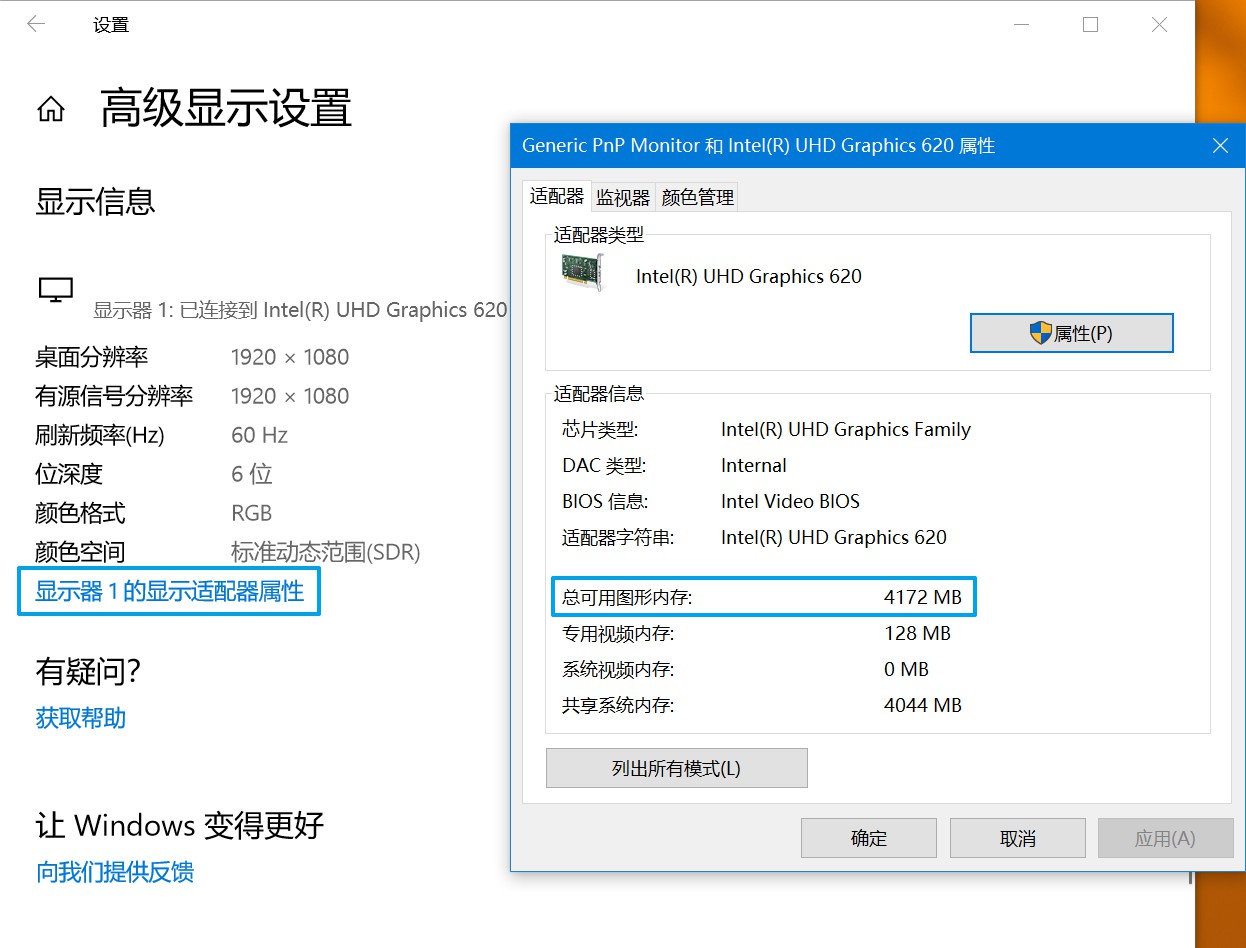Switch to the 适配器 tab
Screen dimensions: 1246x948
coord(557,196)
